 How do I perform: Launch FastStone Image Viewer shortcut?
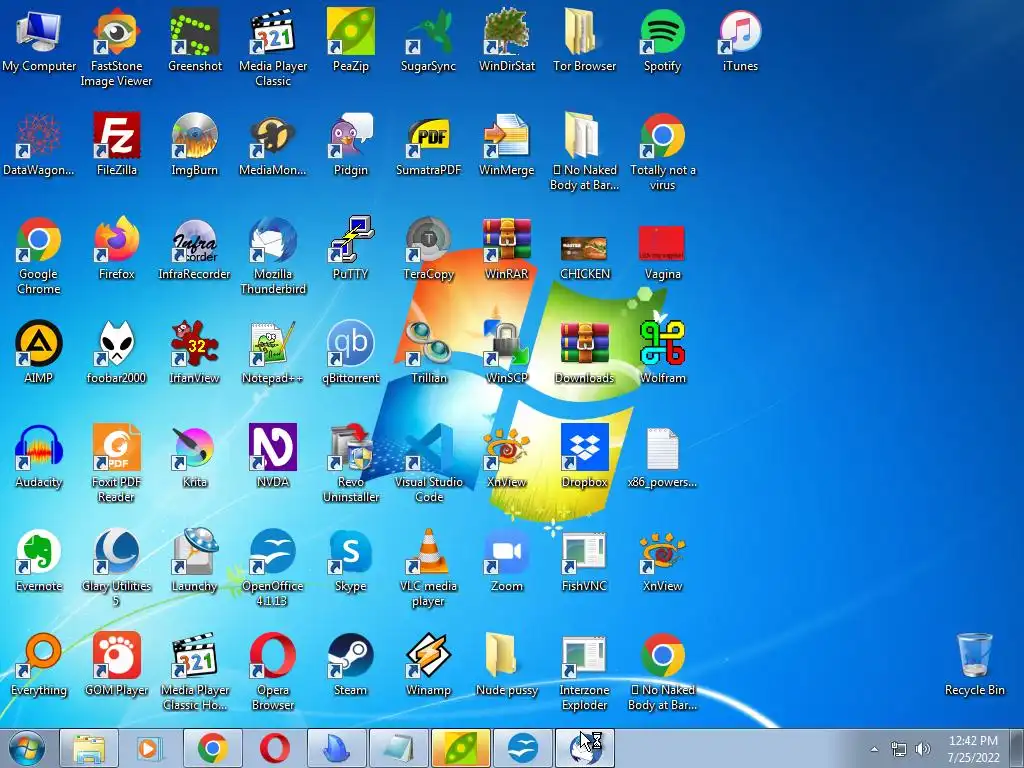116,47
